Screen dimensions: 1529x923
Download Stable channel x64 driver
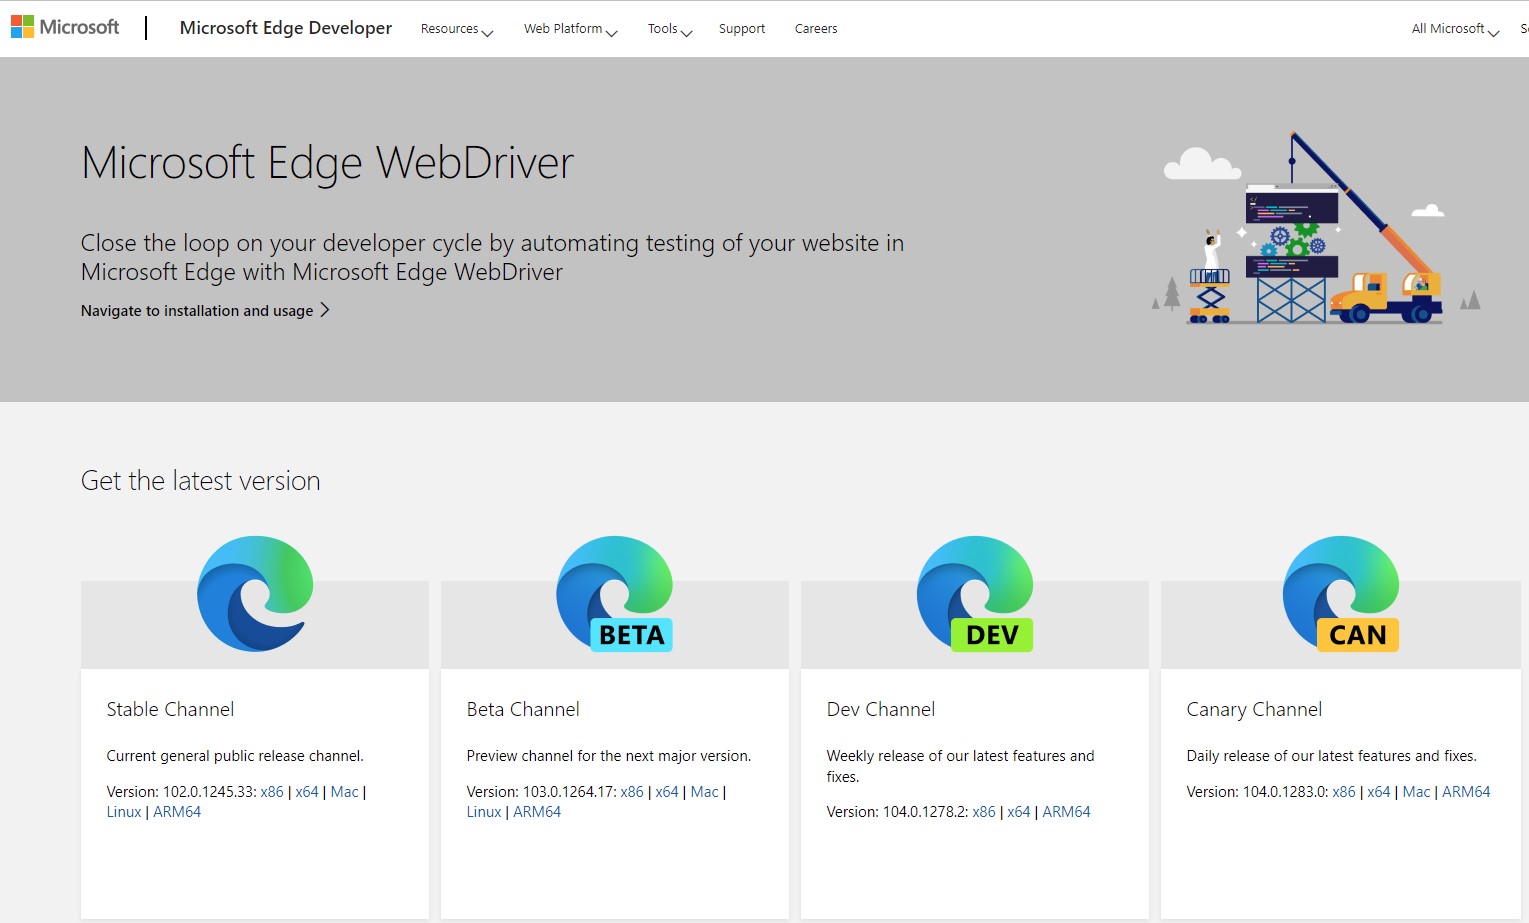point(307,792)
